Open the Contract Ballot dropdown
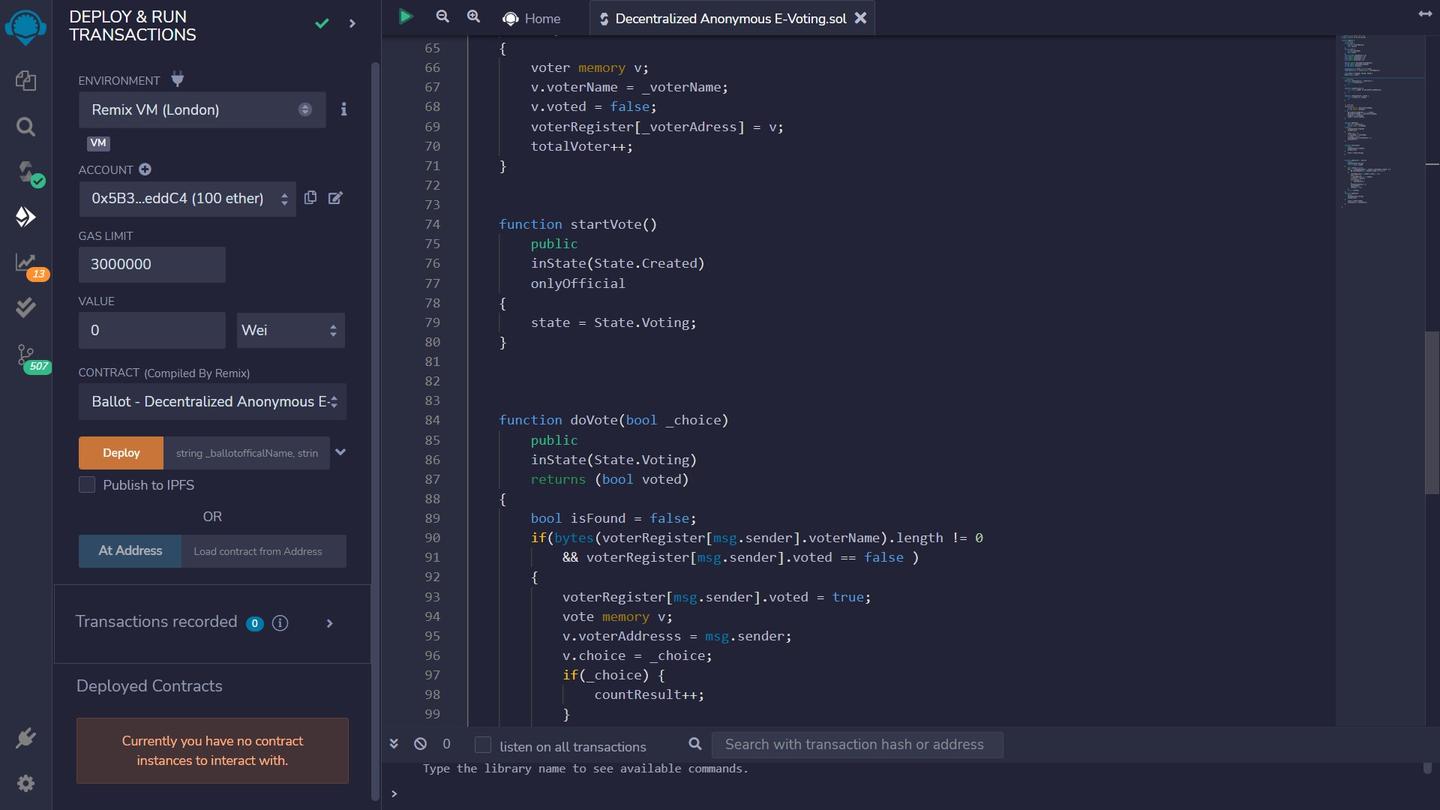Image resolution: width=1440 pixels, height=810 pixels. point(213,401)
